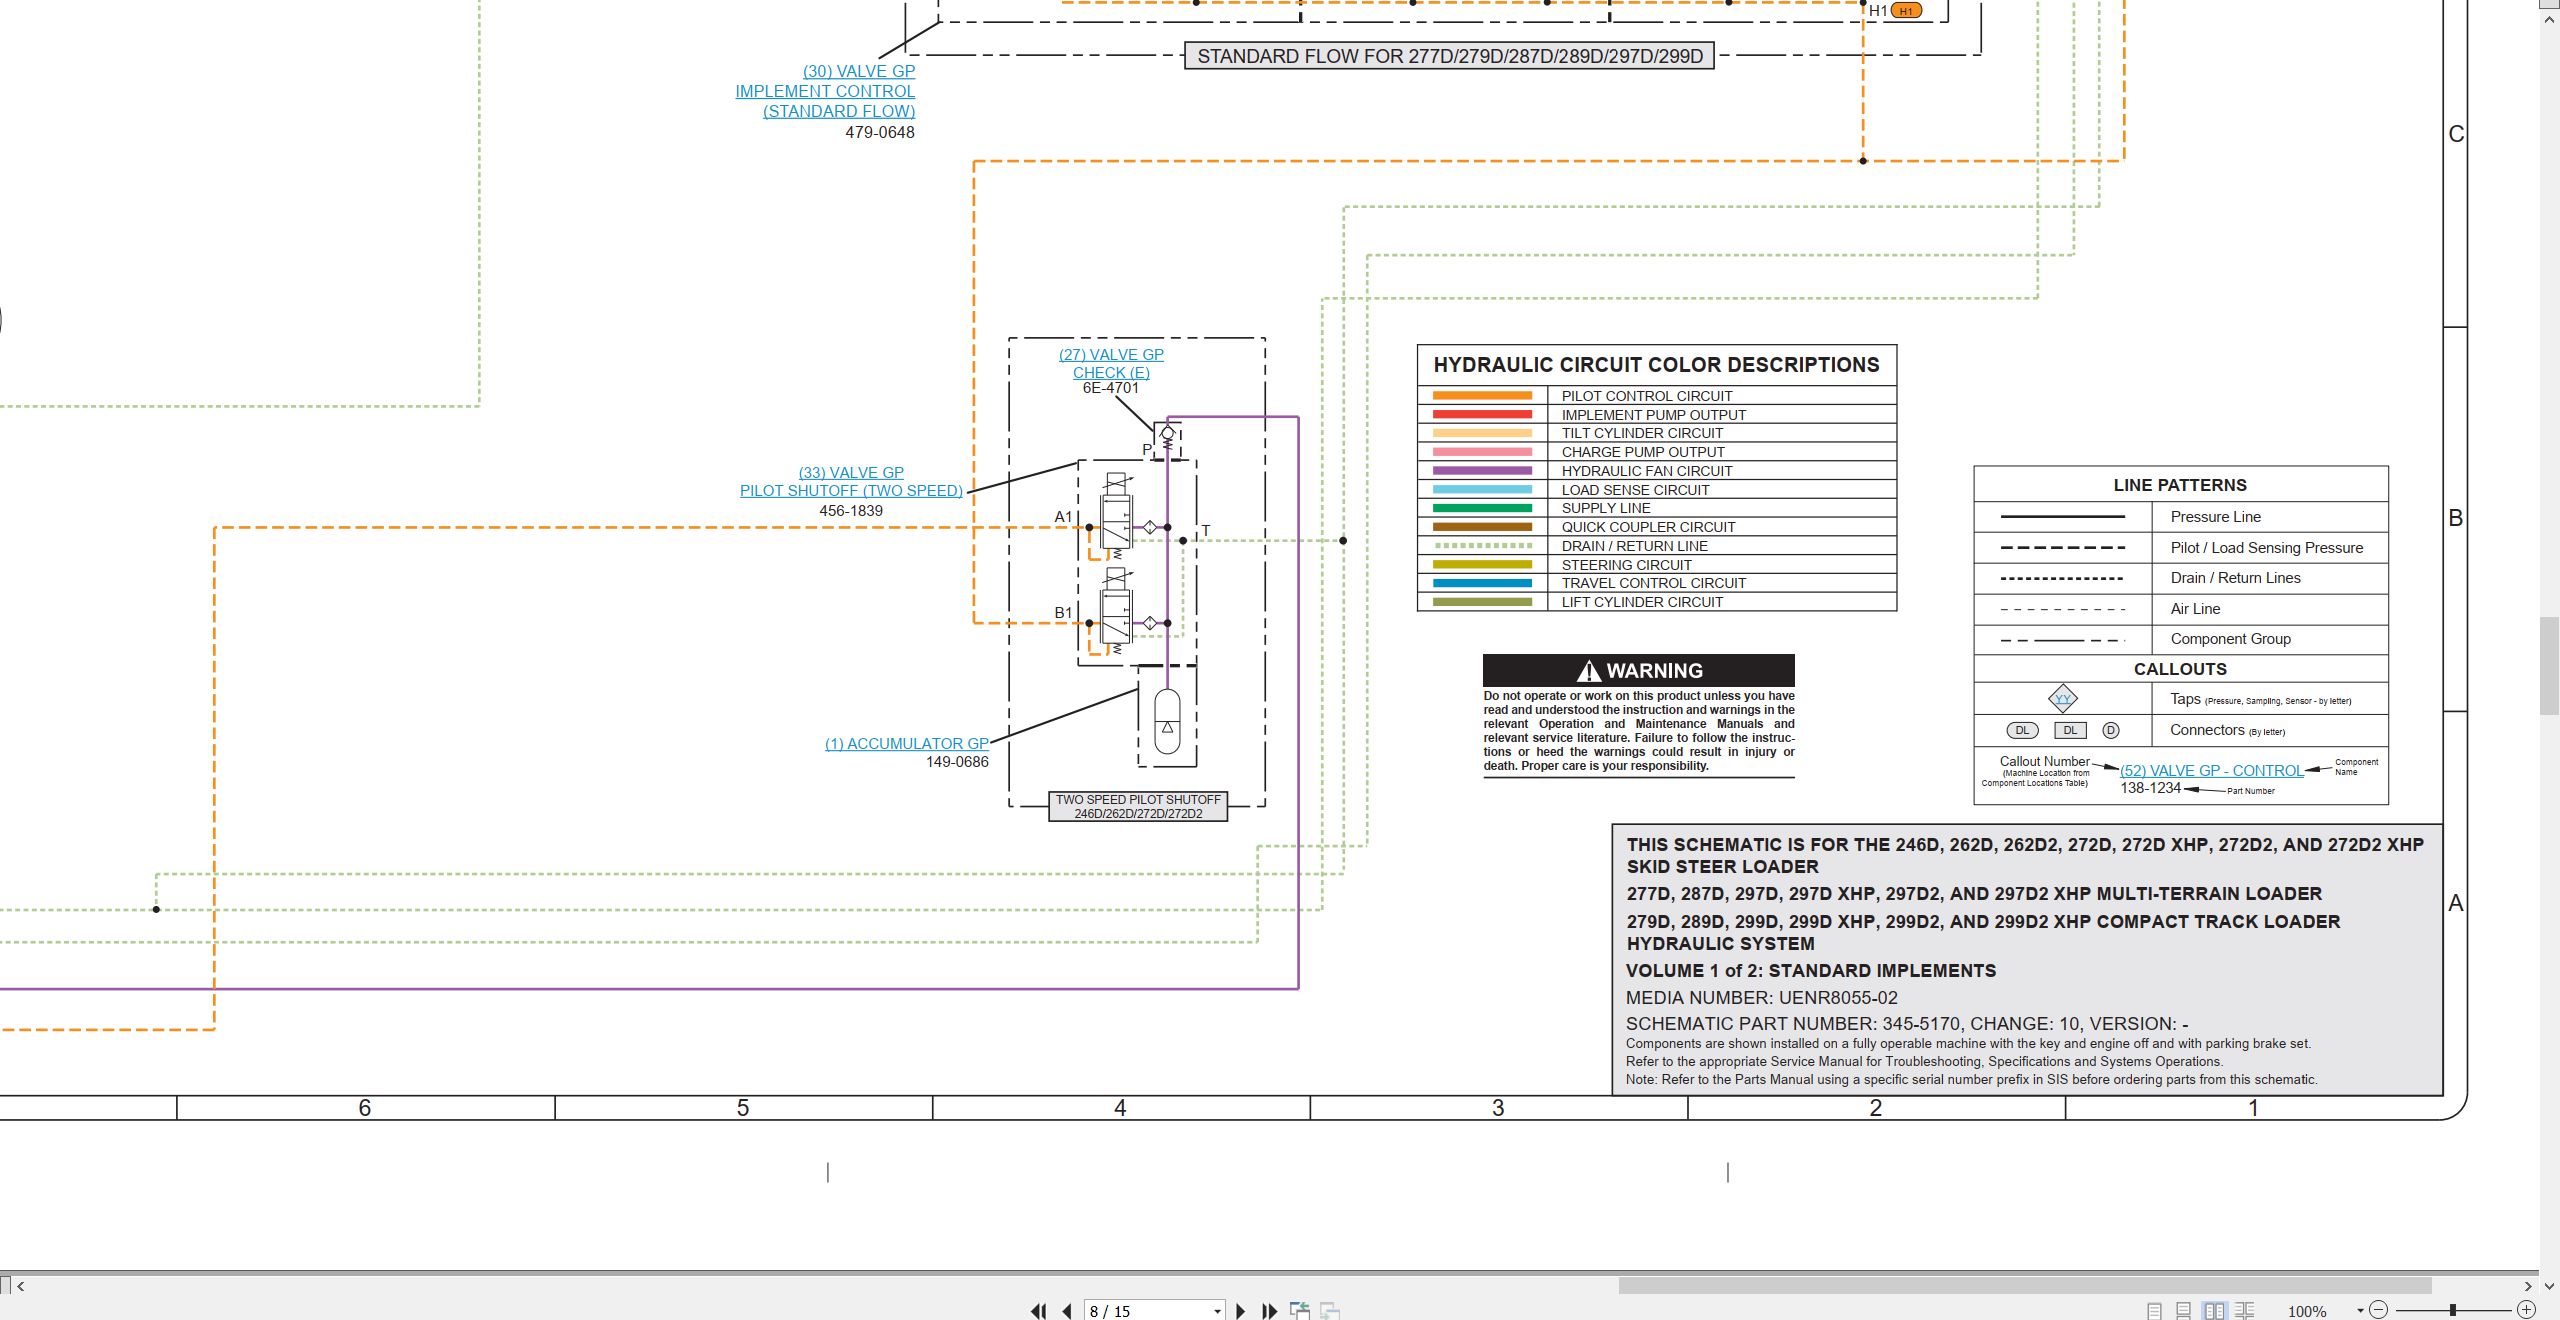Click the HYDRAULIC FAN CIRCUIT purple swatch
The width and height of the screenshot is (2560, 1320).
point(1482,470)
